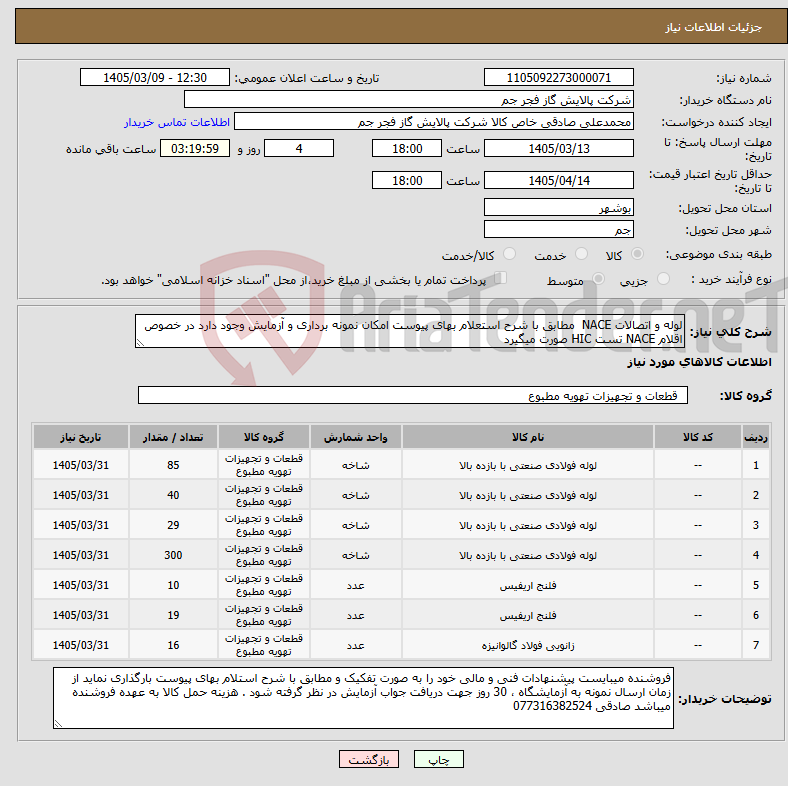Click the unit عدد in row 7

[356, 645]
